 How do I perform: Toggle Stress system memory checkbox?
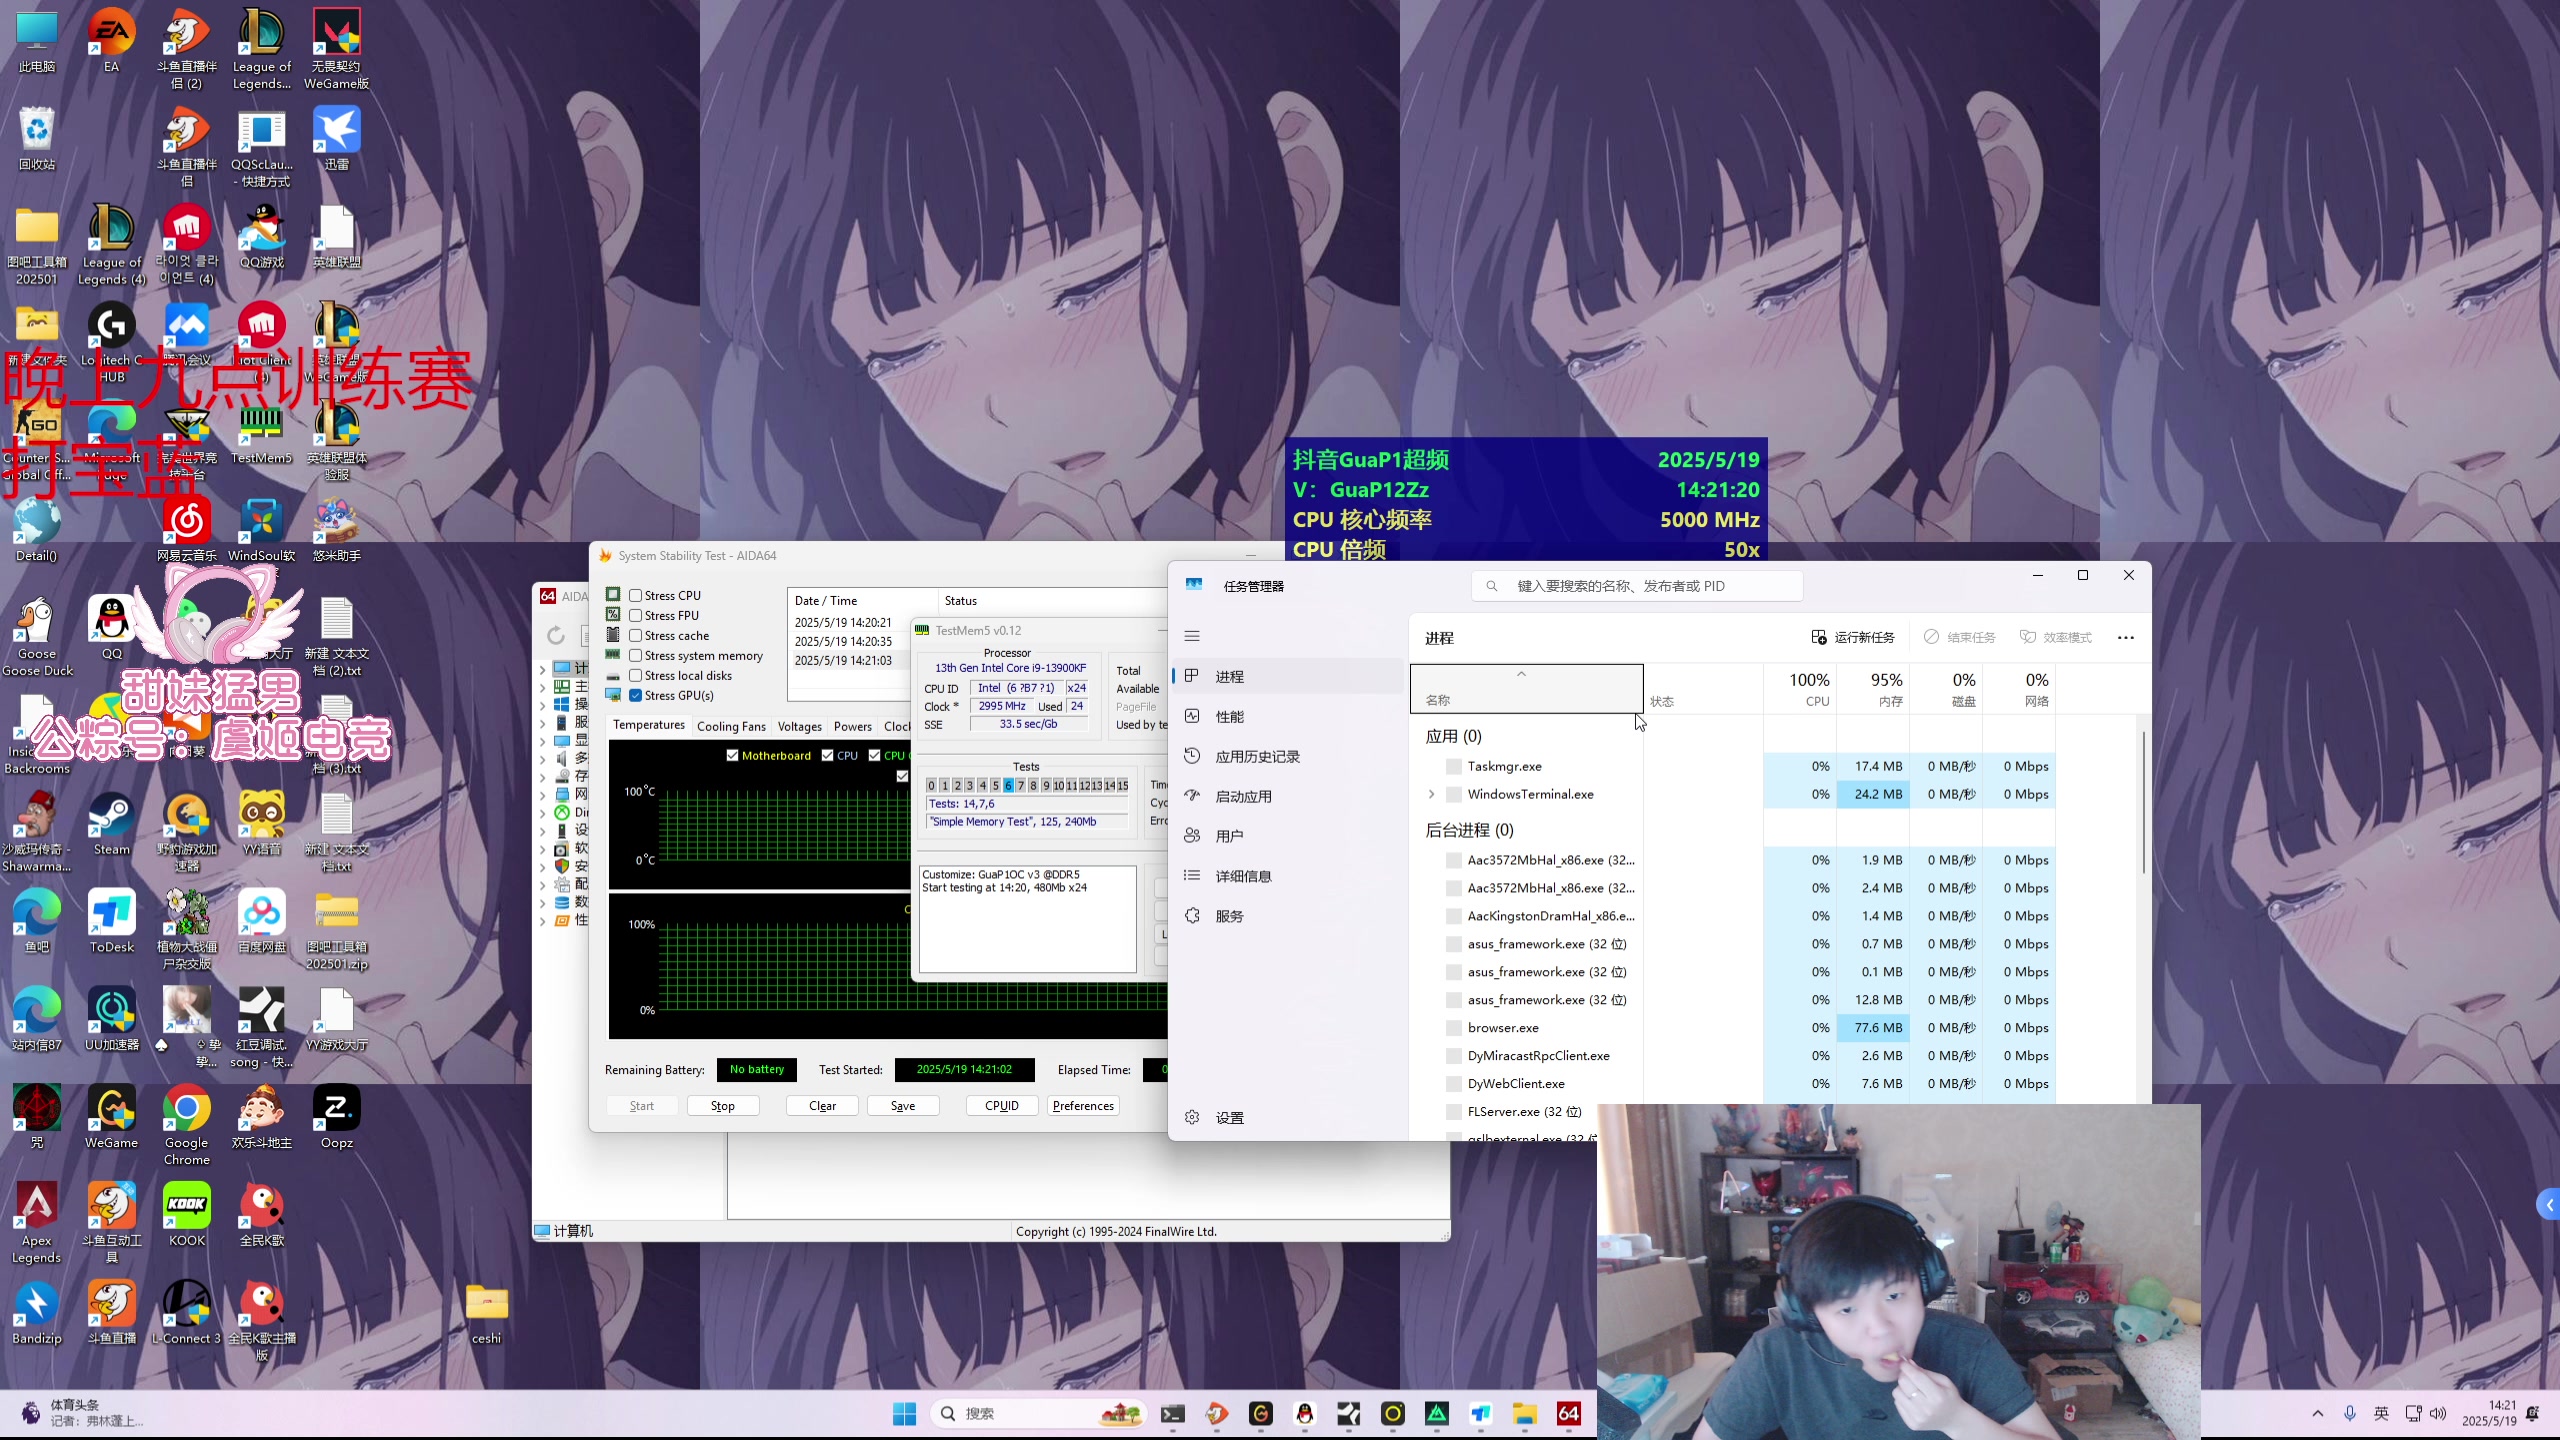635,655
